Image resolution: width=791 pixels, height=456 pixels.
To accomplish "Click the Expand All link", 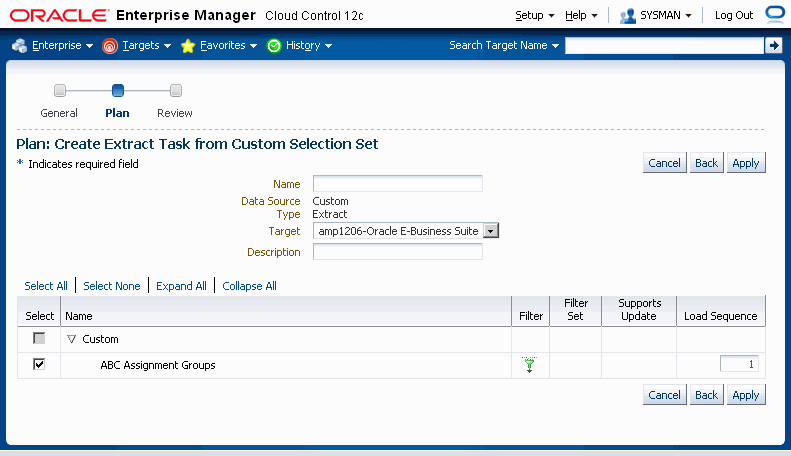I will coord(181,286).
